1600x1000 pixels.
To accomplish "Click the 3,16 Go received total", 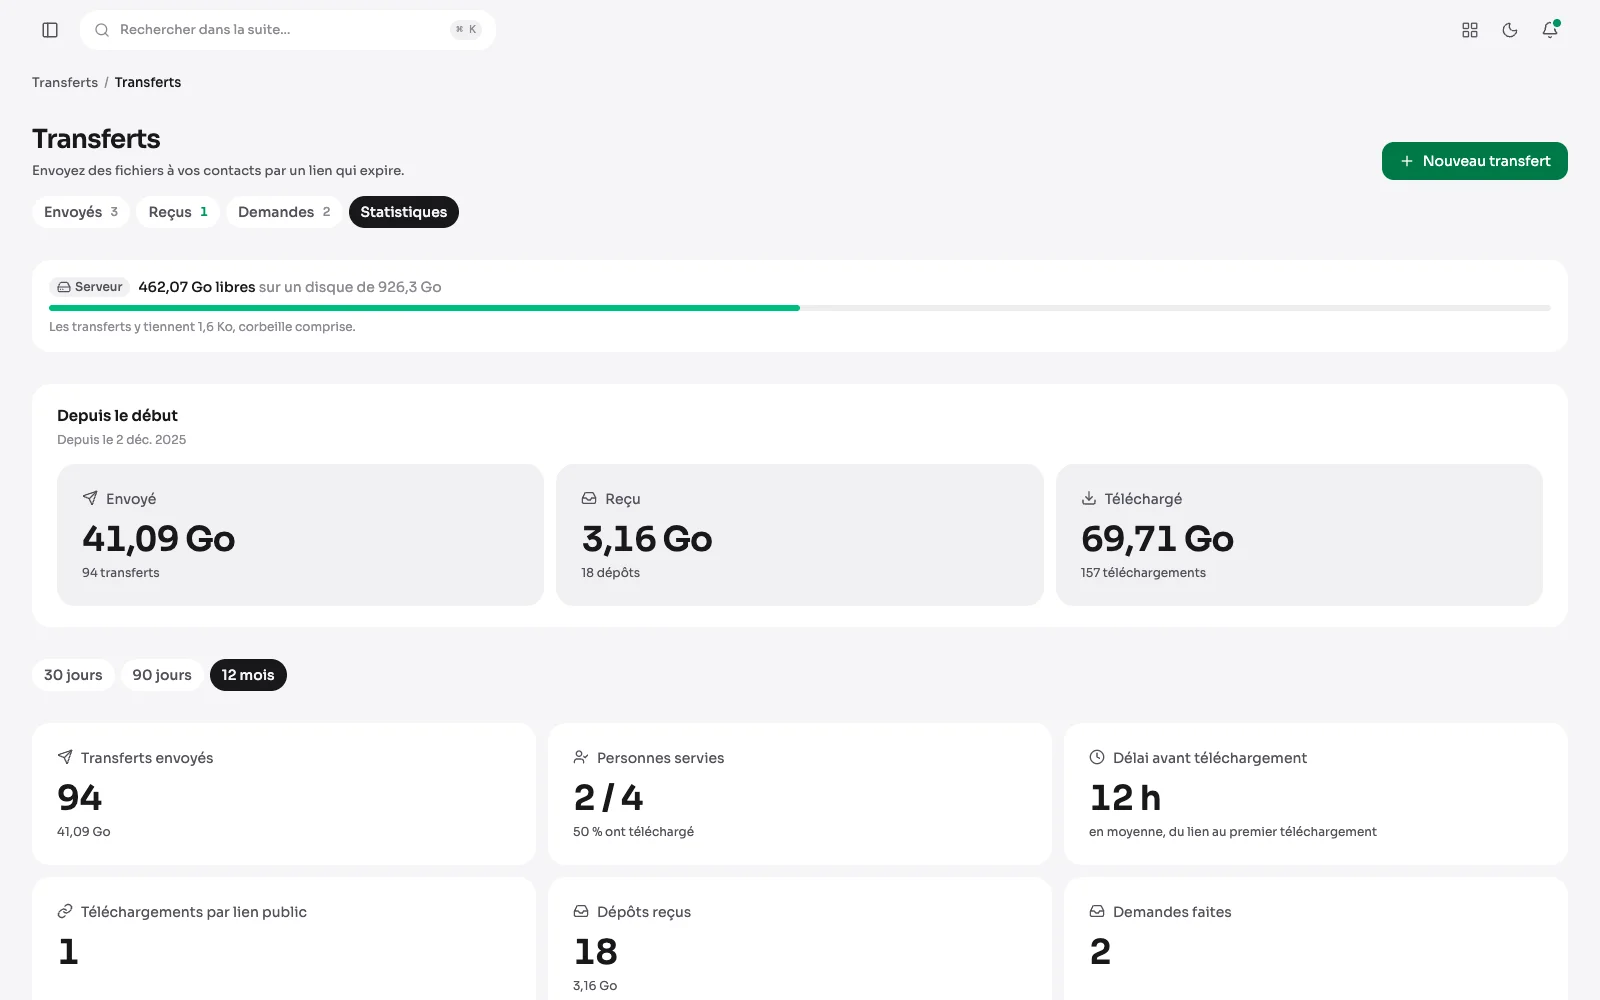I will [x=646, y=539].
